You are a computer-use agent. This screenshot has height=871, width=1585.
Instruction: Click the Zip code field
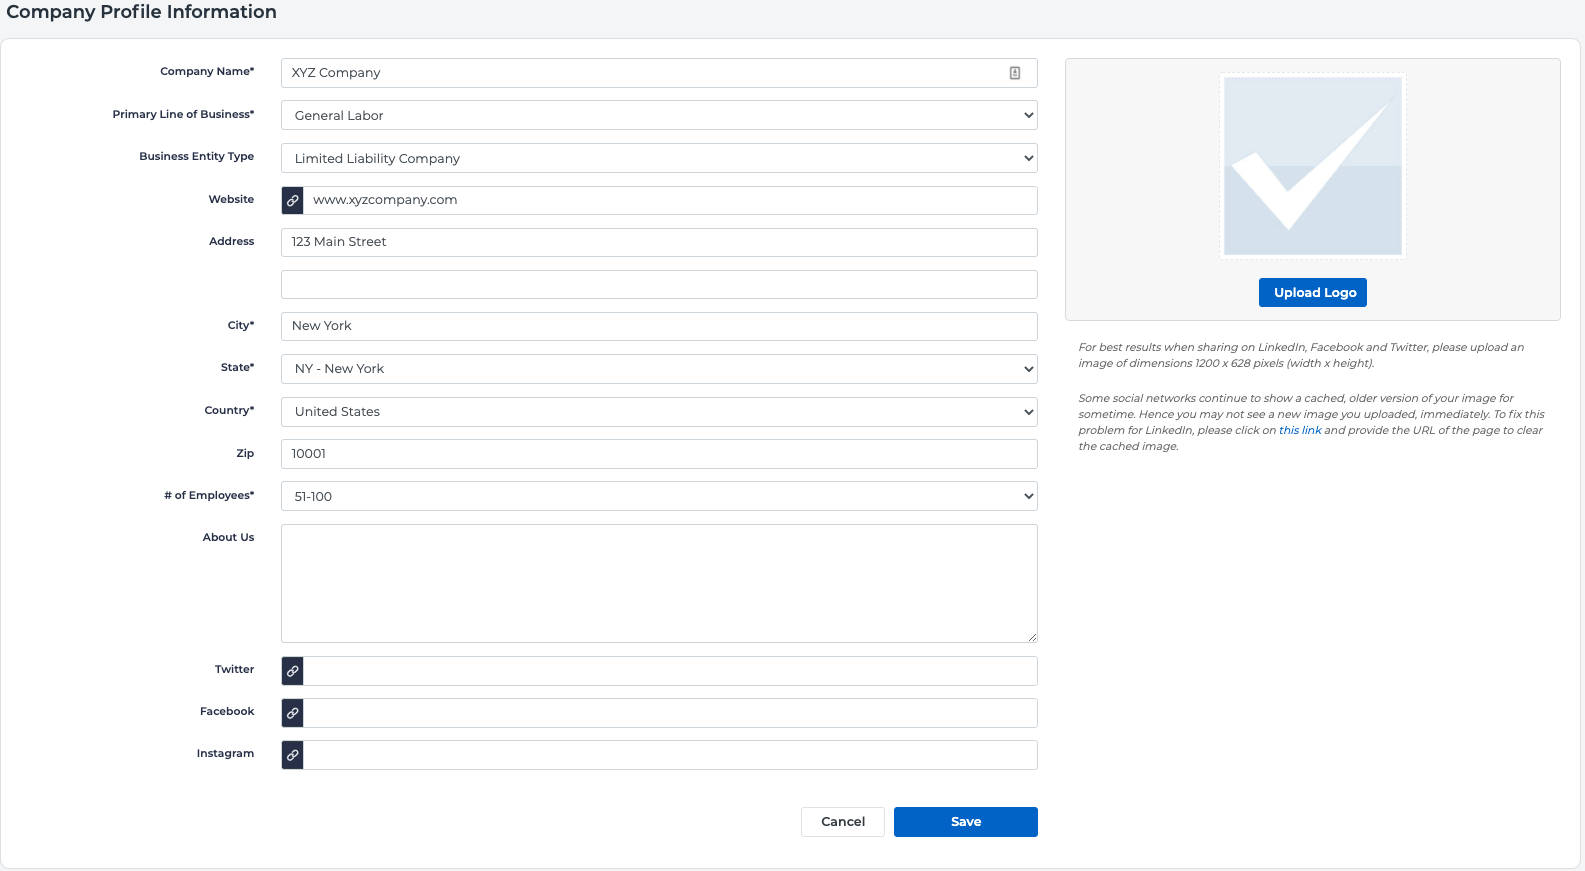click(658, 454)
